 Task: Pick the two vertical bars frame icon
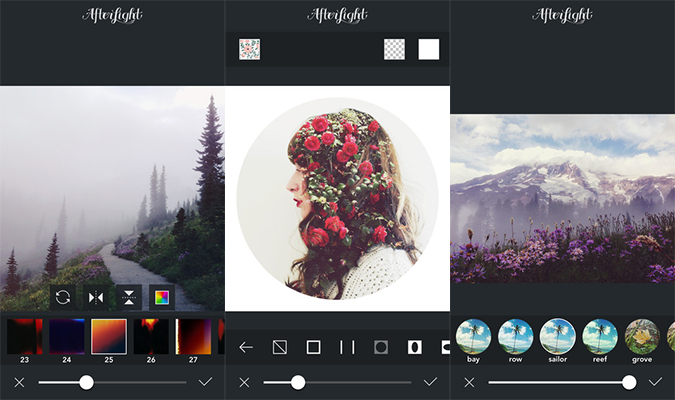tap(347, 347)
